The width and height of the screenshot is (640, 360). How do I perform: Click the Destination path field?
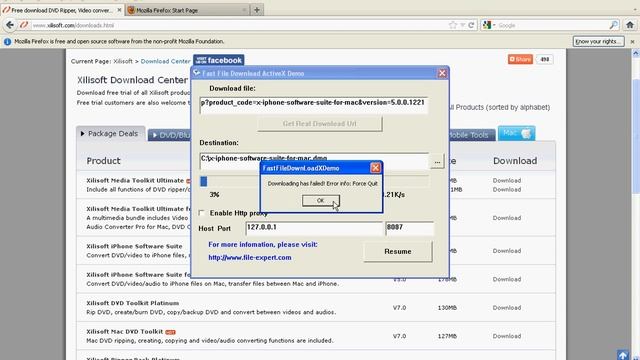(x=313, y=160)
